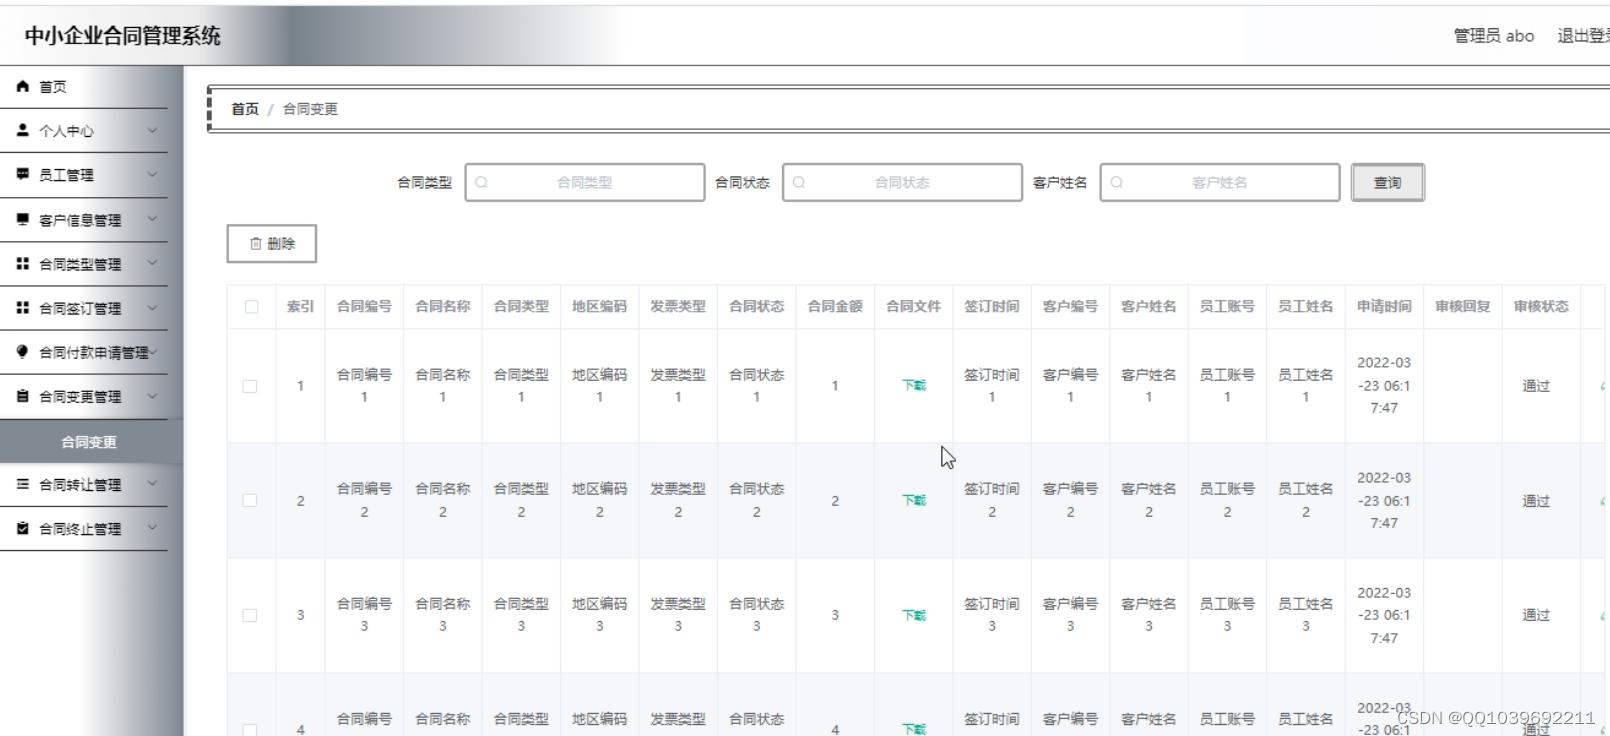
Task: Click the search icon in 合同类型 field
Action: coord(481,183)
